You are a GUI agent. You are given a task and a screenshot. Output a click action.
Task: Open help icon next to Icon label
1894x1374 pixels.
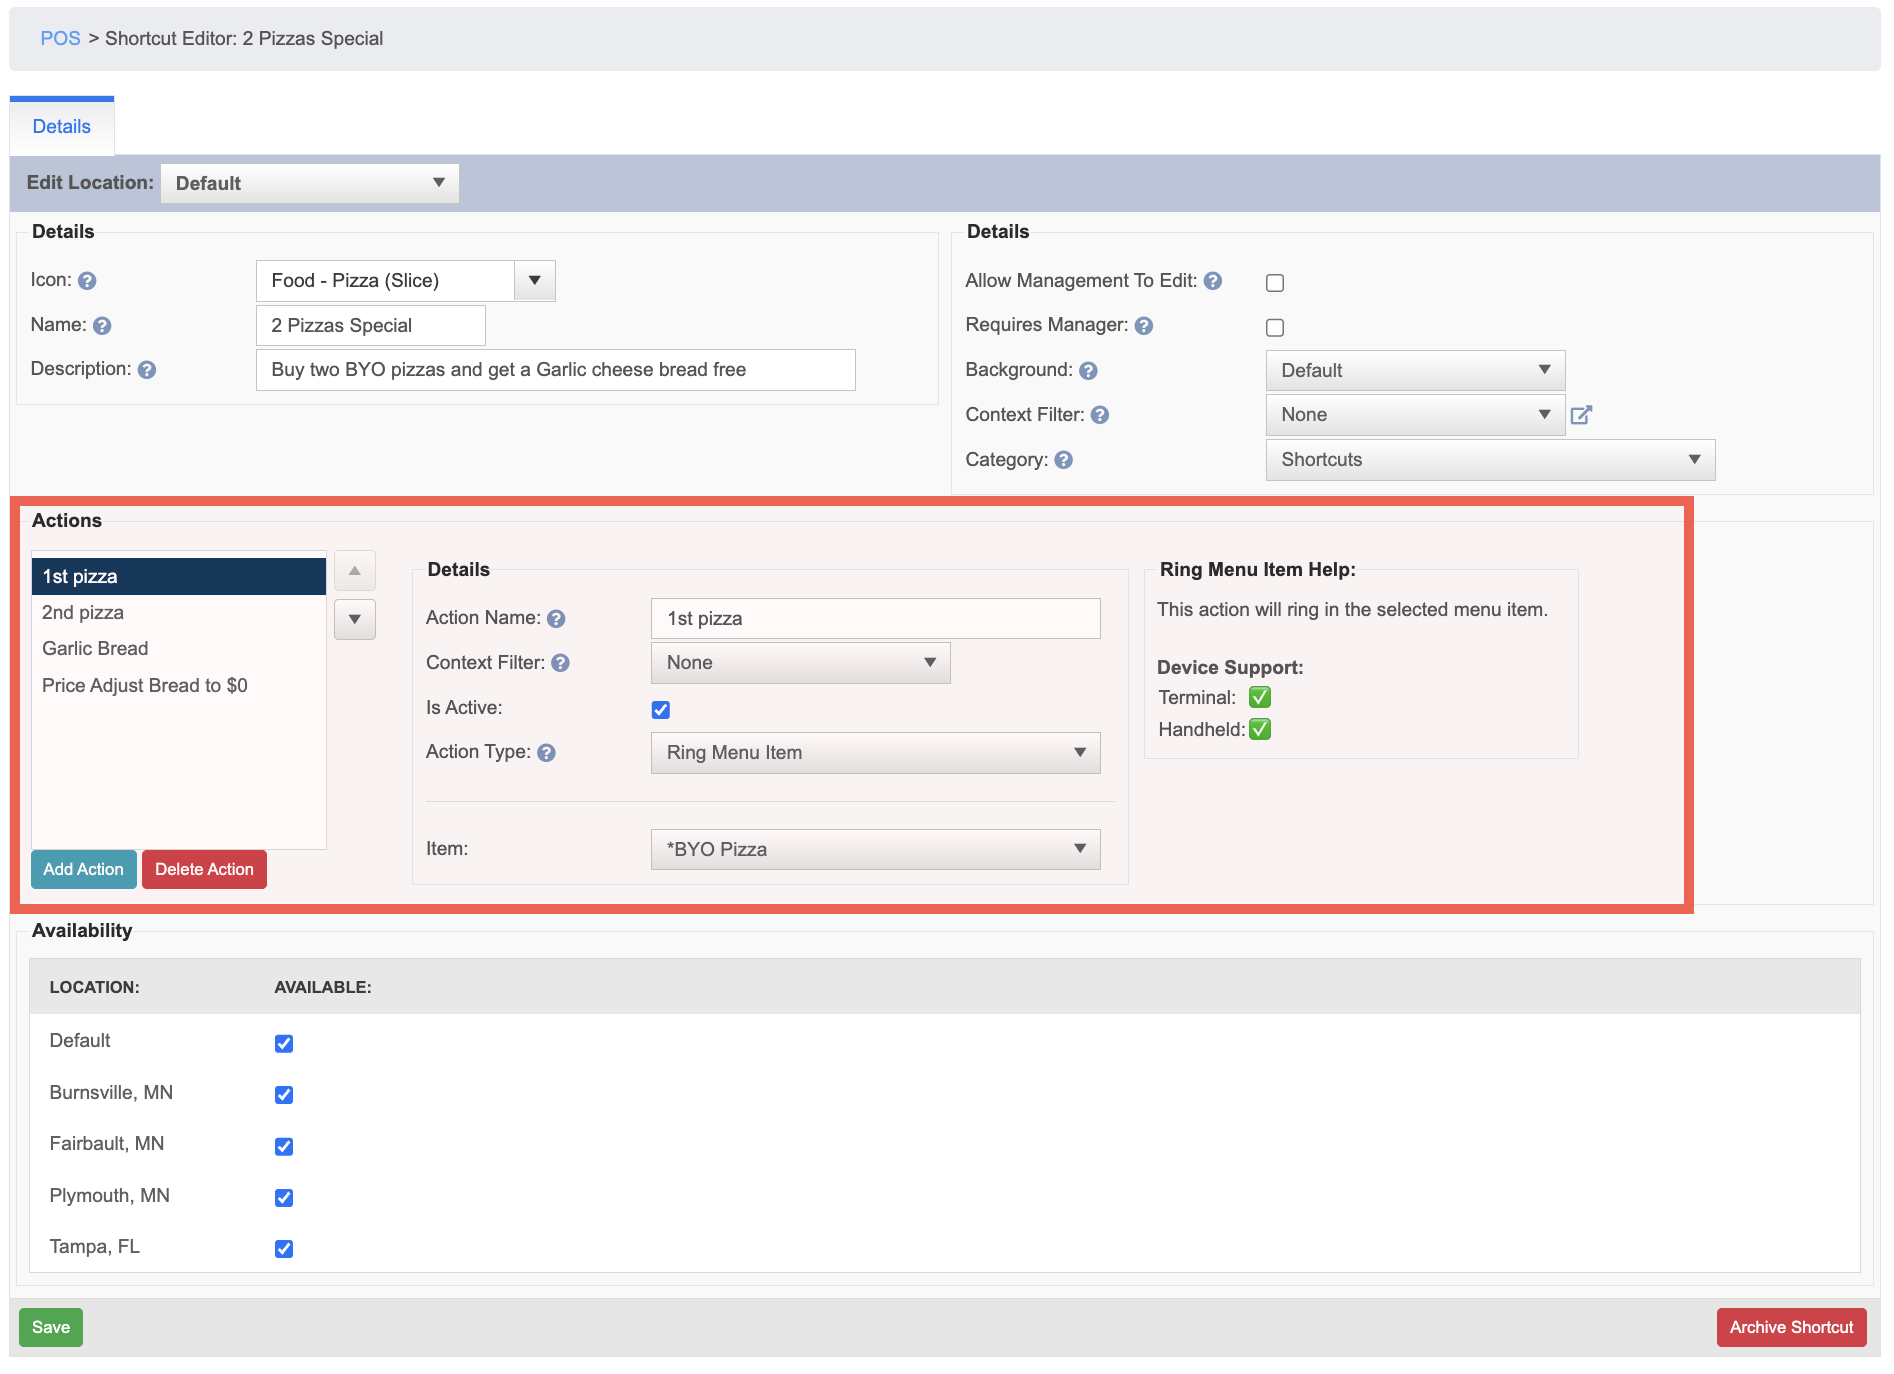[87, 281]
